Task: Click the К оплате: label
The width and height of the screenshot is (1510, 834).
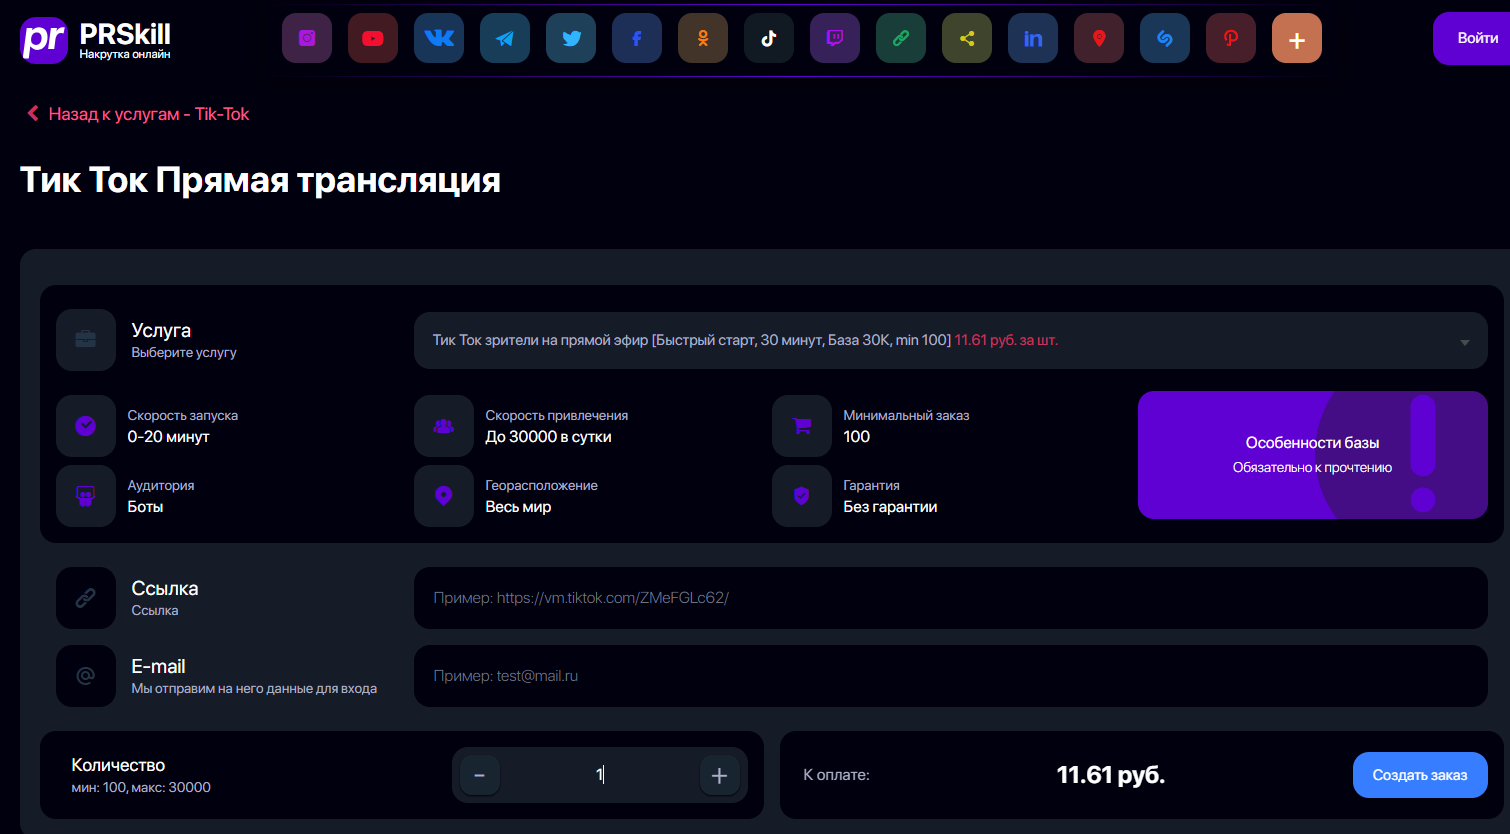Action: coord(836,775)
